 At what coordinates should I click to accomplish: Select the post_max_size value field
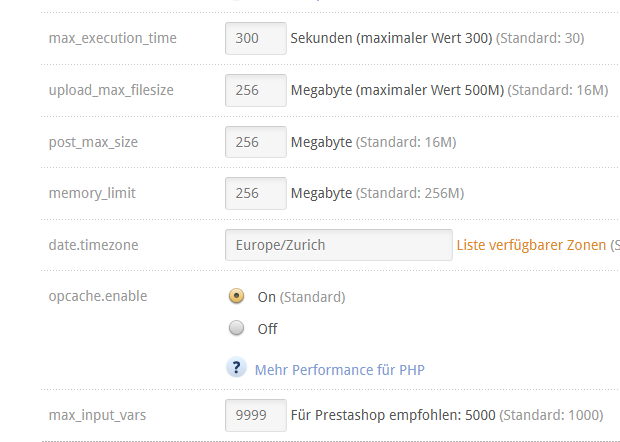[256, 142]
